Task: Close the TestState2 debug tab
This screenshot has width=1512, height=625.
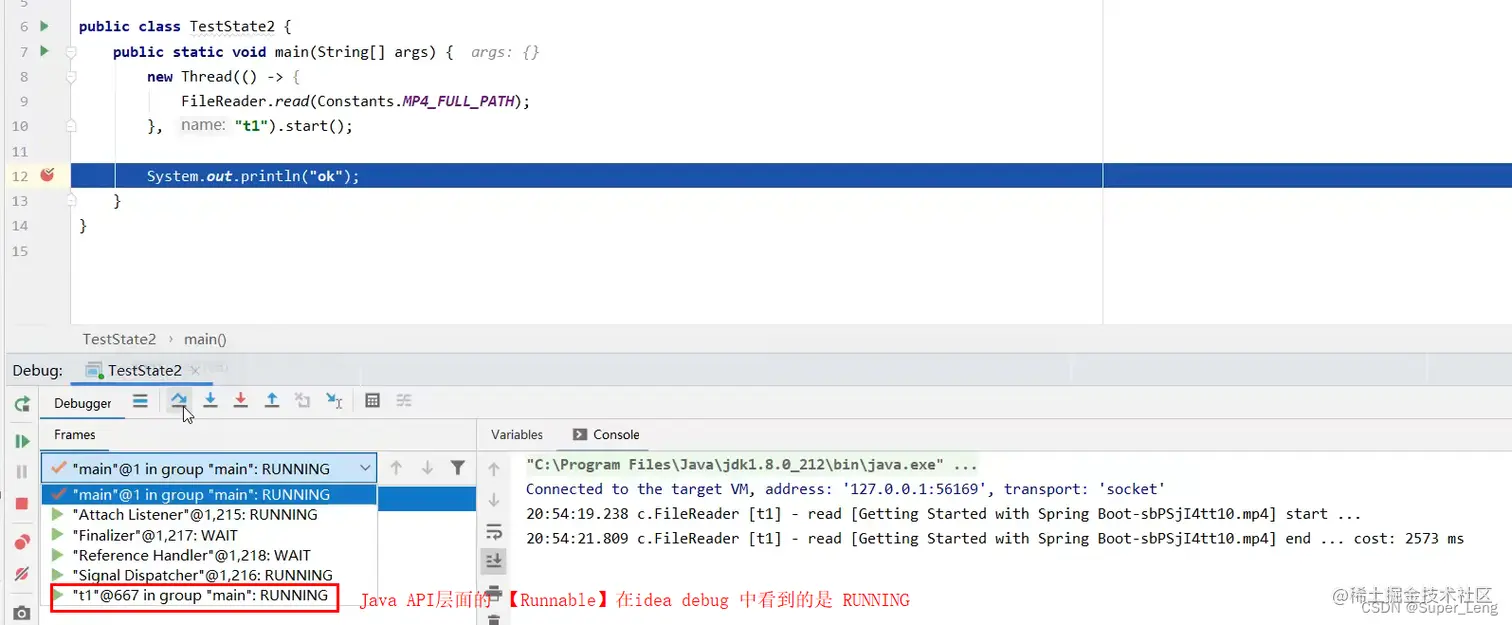Action: tap(196, 370)
